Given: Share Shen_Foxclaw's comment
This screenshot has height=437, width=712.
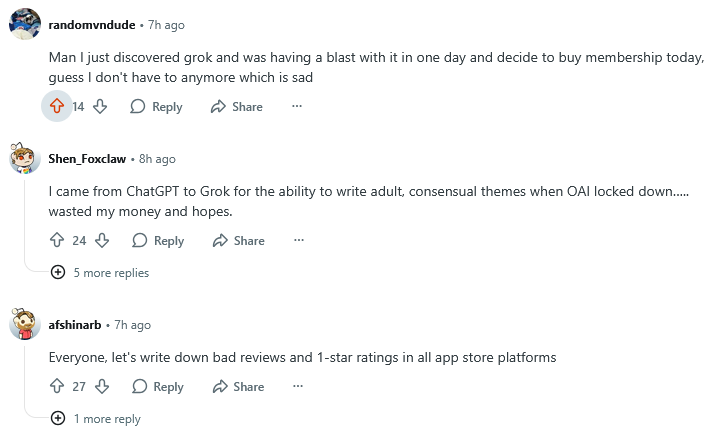Looking at the screenshot, I should click(x=239, y=240).
